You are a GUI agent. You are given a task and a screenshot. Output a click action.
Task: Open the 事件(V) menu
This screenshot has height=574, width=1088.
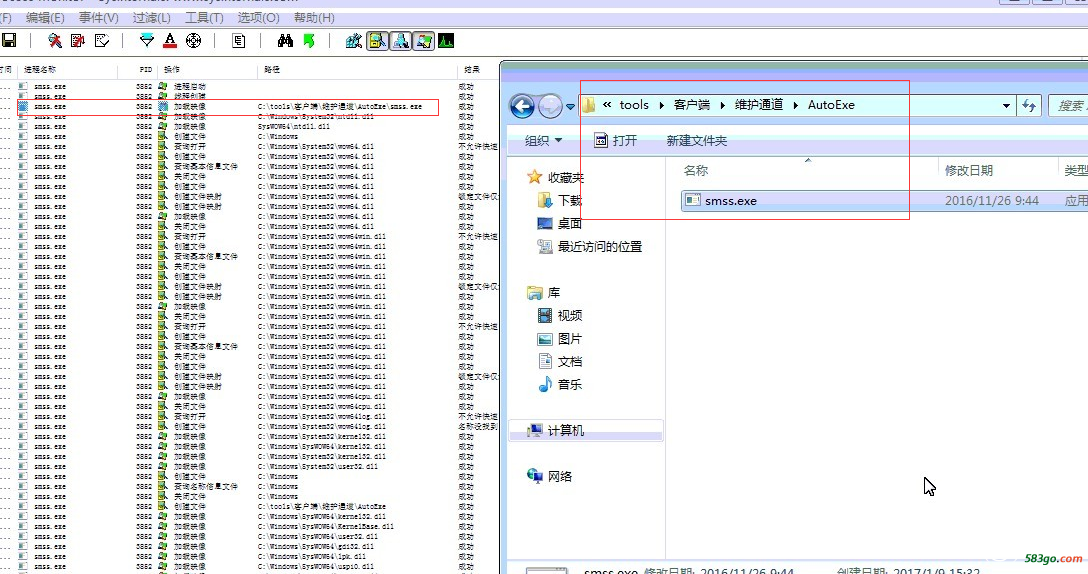pyautogui.click(x=99, y=18)
